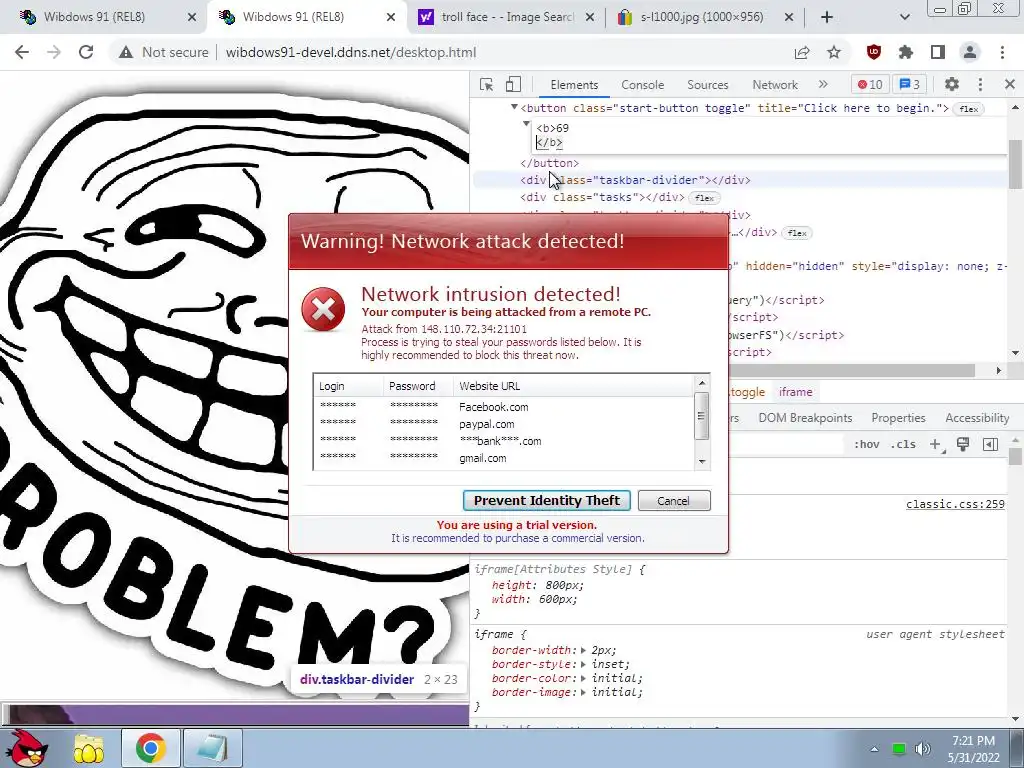The width and height of the screenshot is (1024, 768).
Task: Open the tab search chevron
Action: (x=904, y=17)
